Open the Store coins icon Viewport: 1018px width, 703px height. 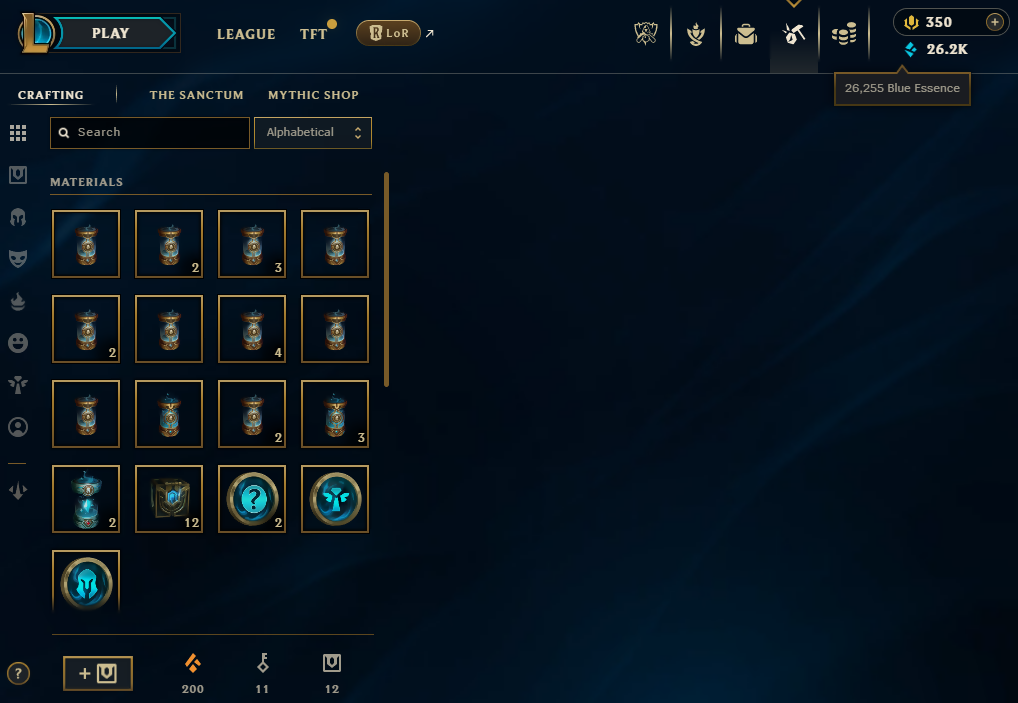point(844,34)
